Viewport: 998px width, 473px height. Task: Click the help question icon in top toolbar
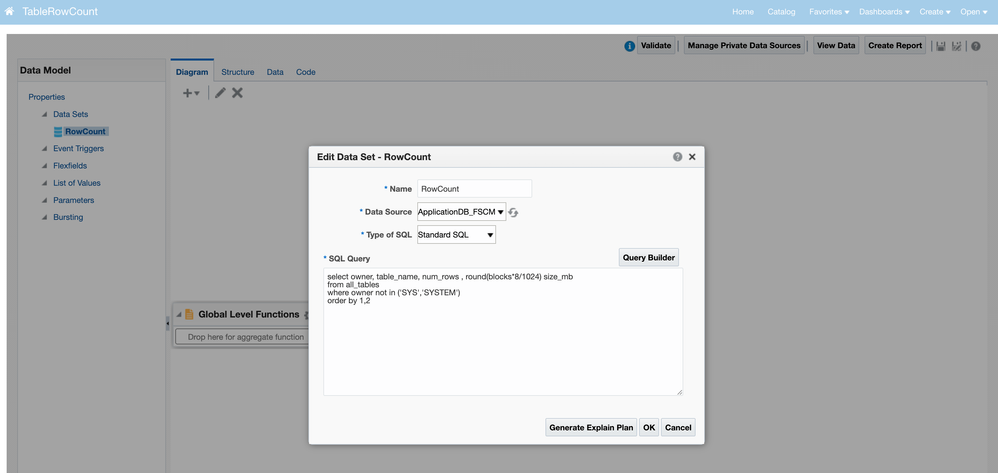[975, 46]
